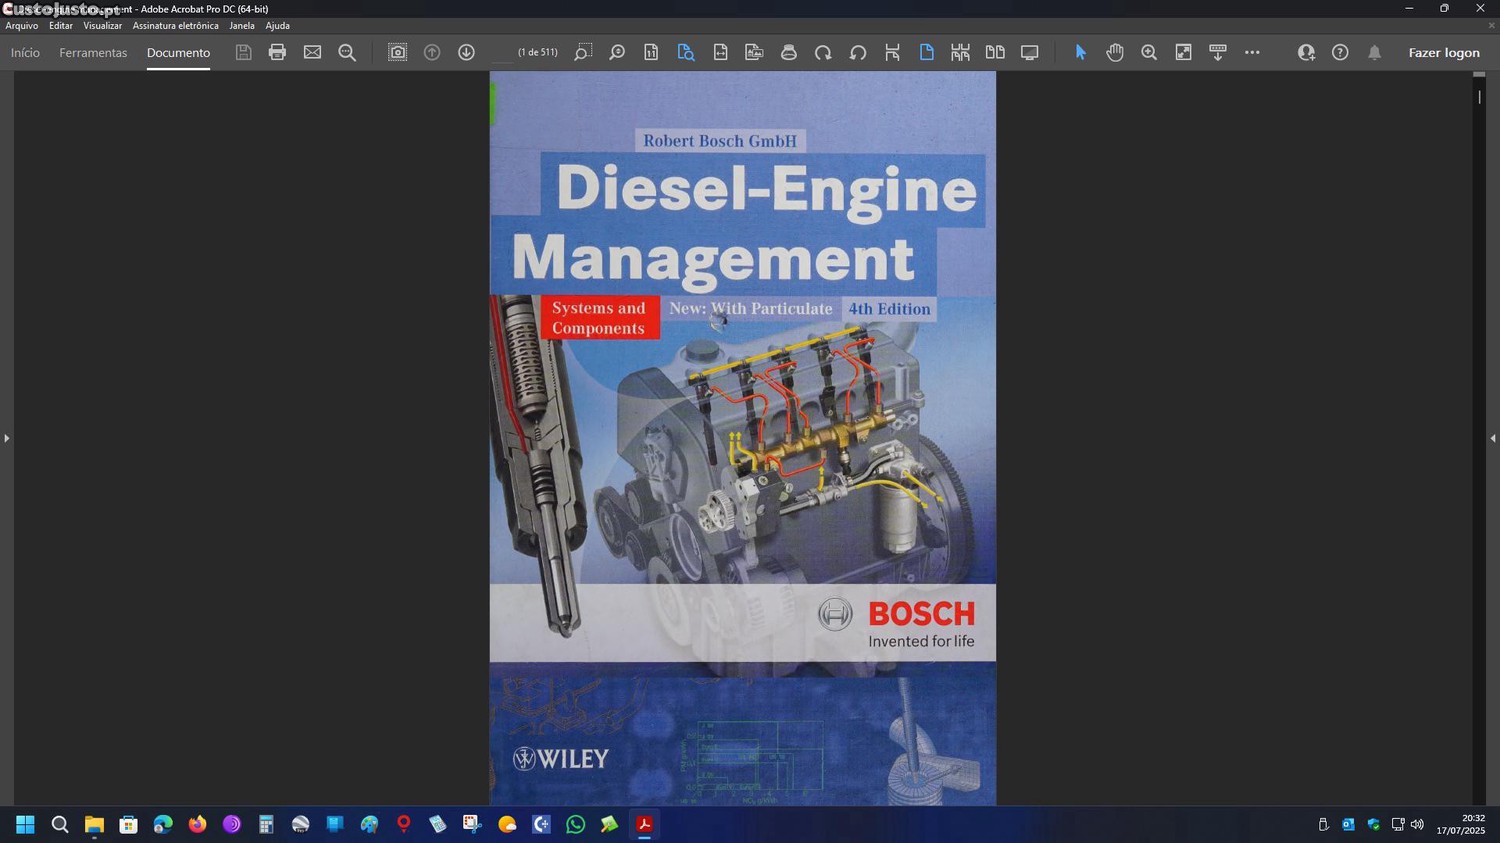
Task: Click the Fazer logon button
Action: point(1443,53)
